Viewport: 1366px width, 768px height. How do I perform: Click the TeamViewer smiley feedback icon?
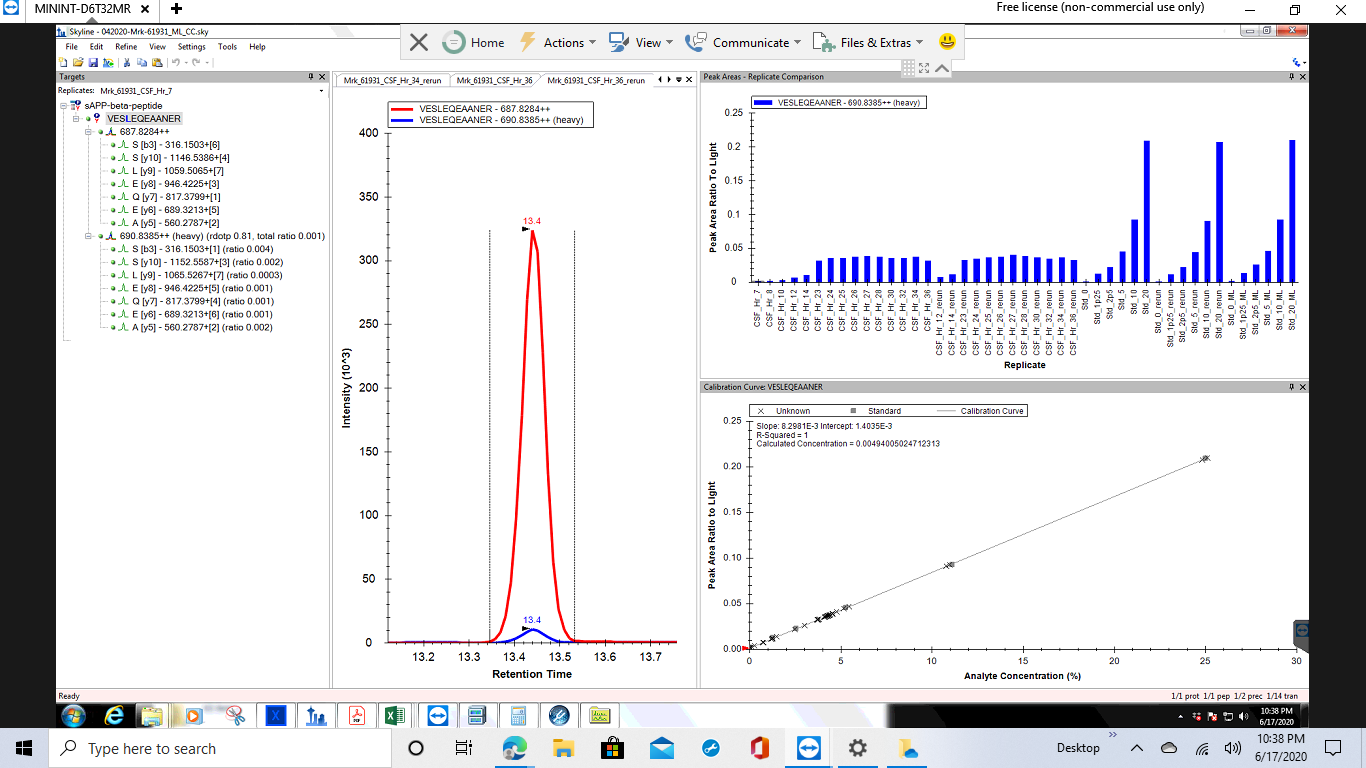click(947, 42)
